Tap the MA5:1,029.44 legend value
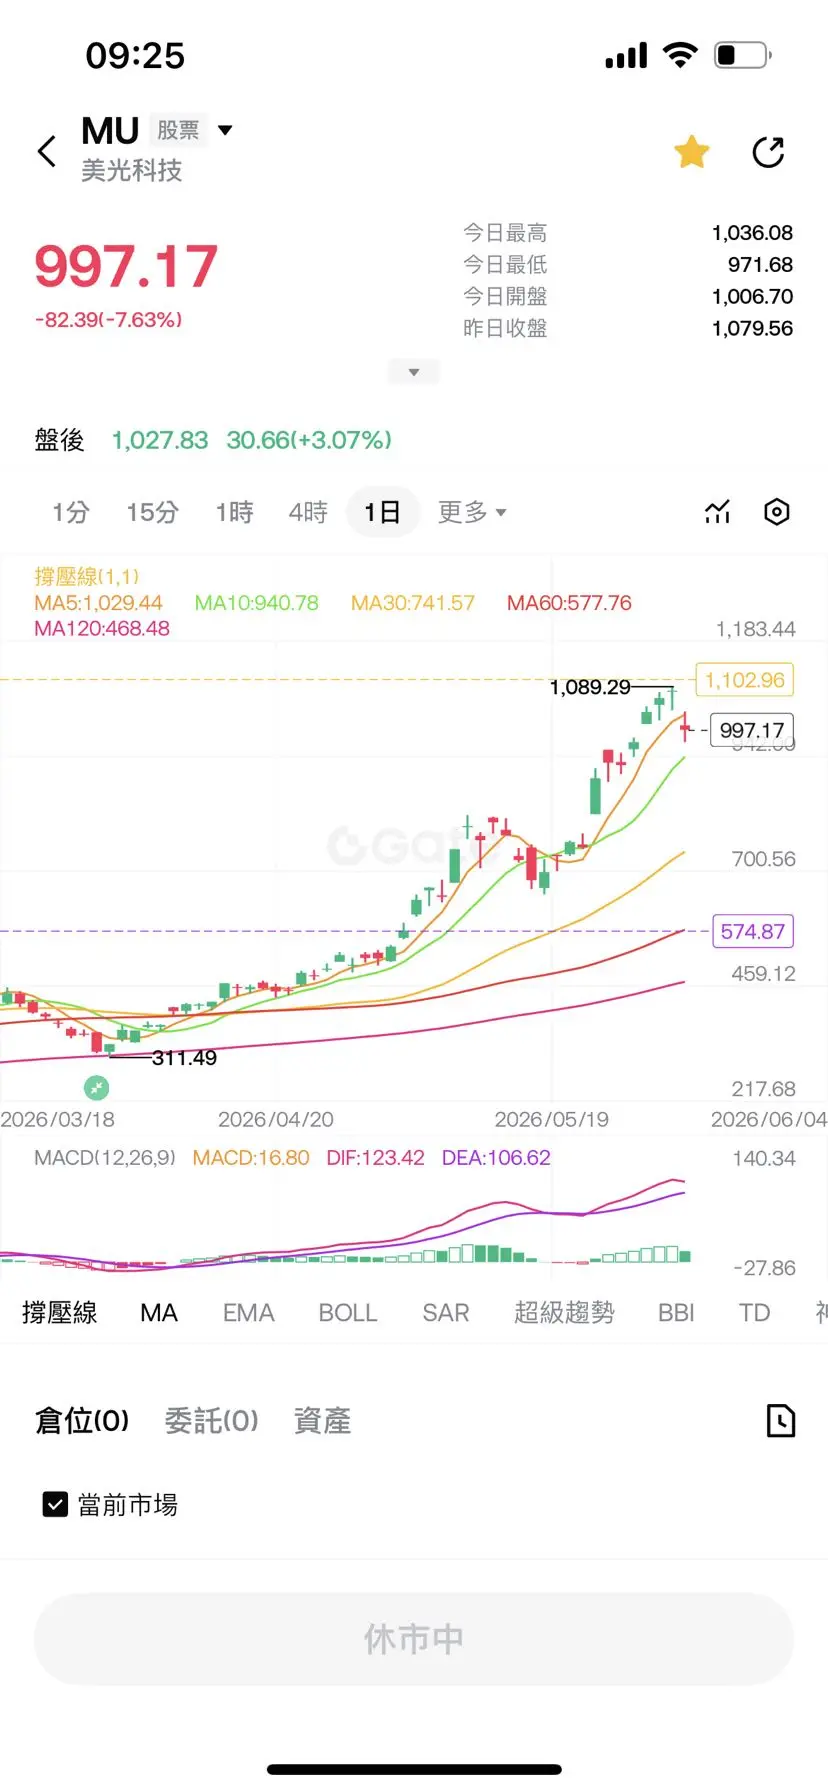The width and height of the screenshot is (828, 1792). (x=98, y=603)
